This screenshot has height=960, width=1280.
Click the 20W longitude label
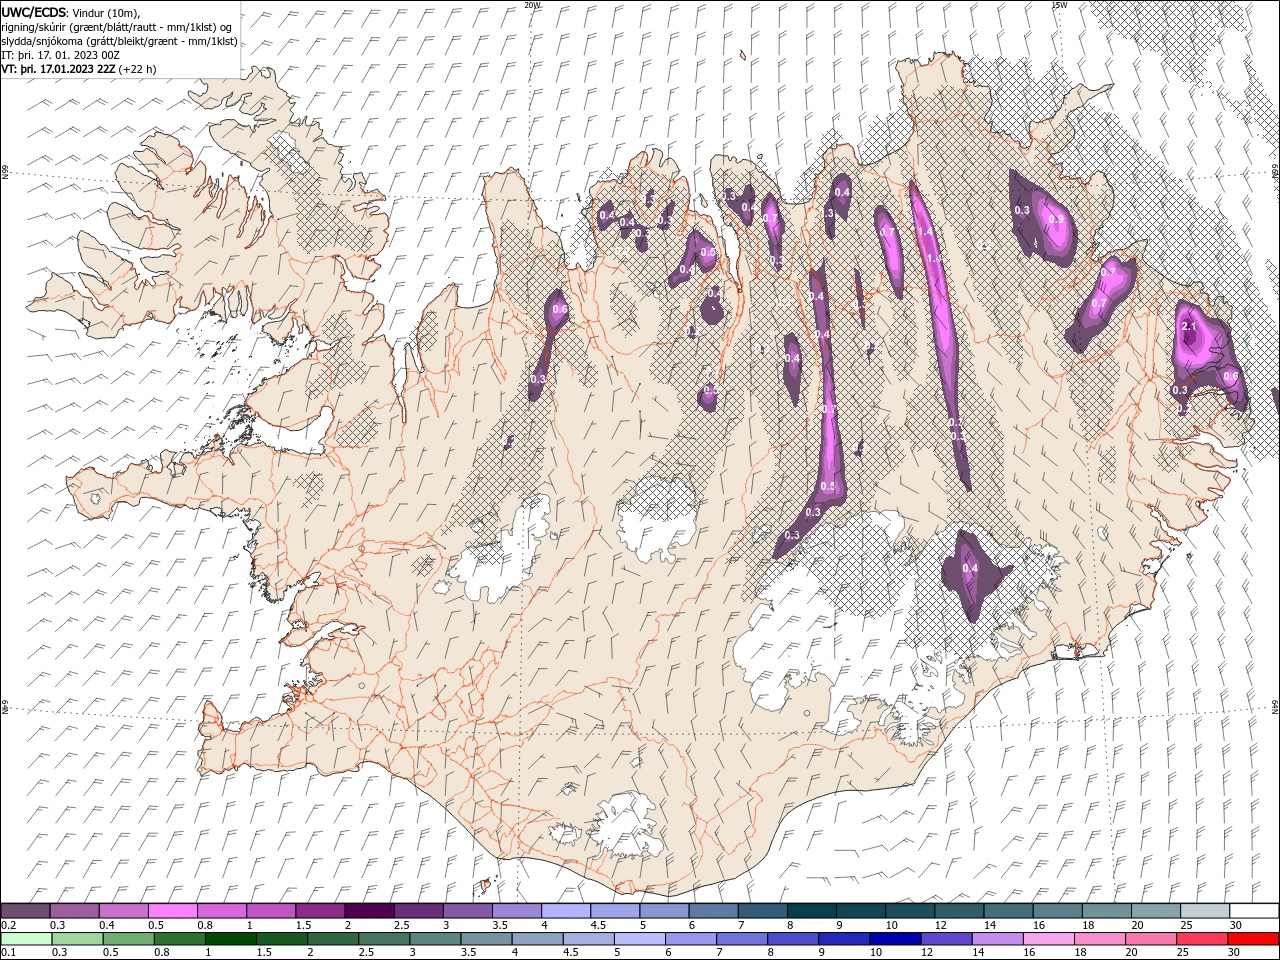point(533,5)
